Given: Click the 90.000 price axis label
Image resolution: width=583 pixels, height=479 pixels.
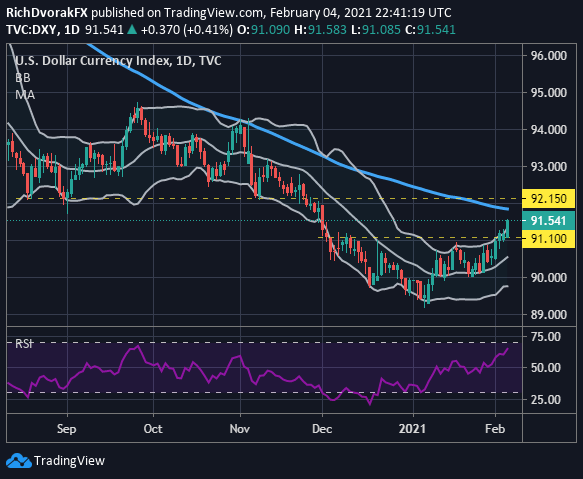Looking at the screenshot, I should 549,278.
